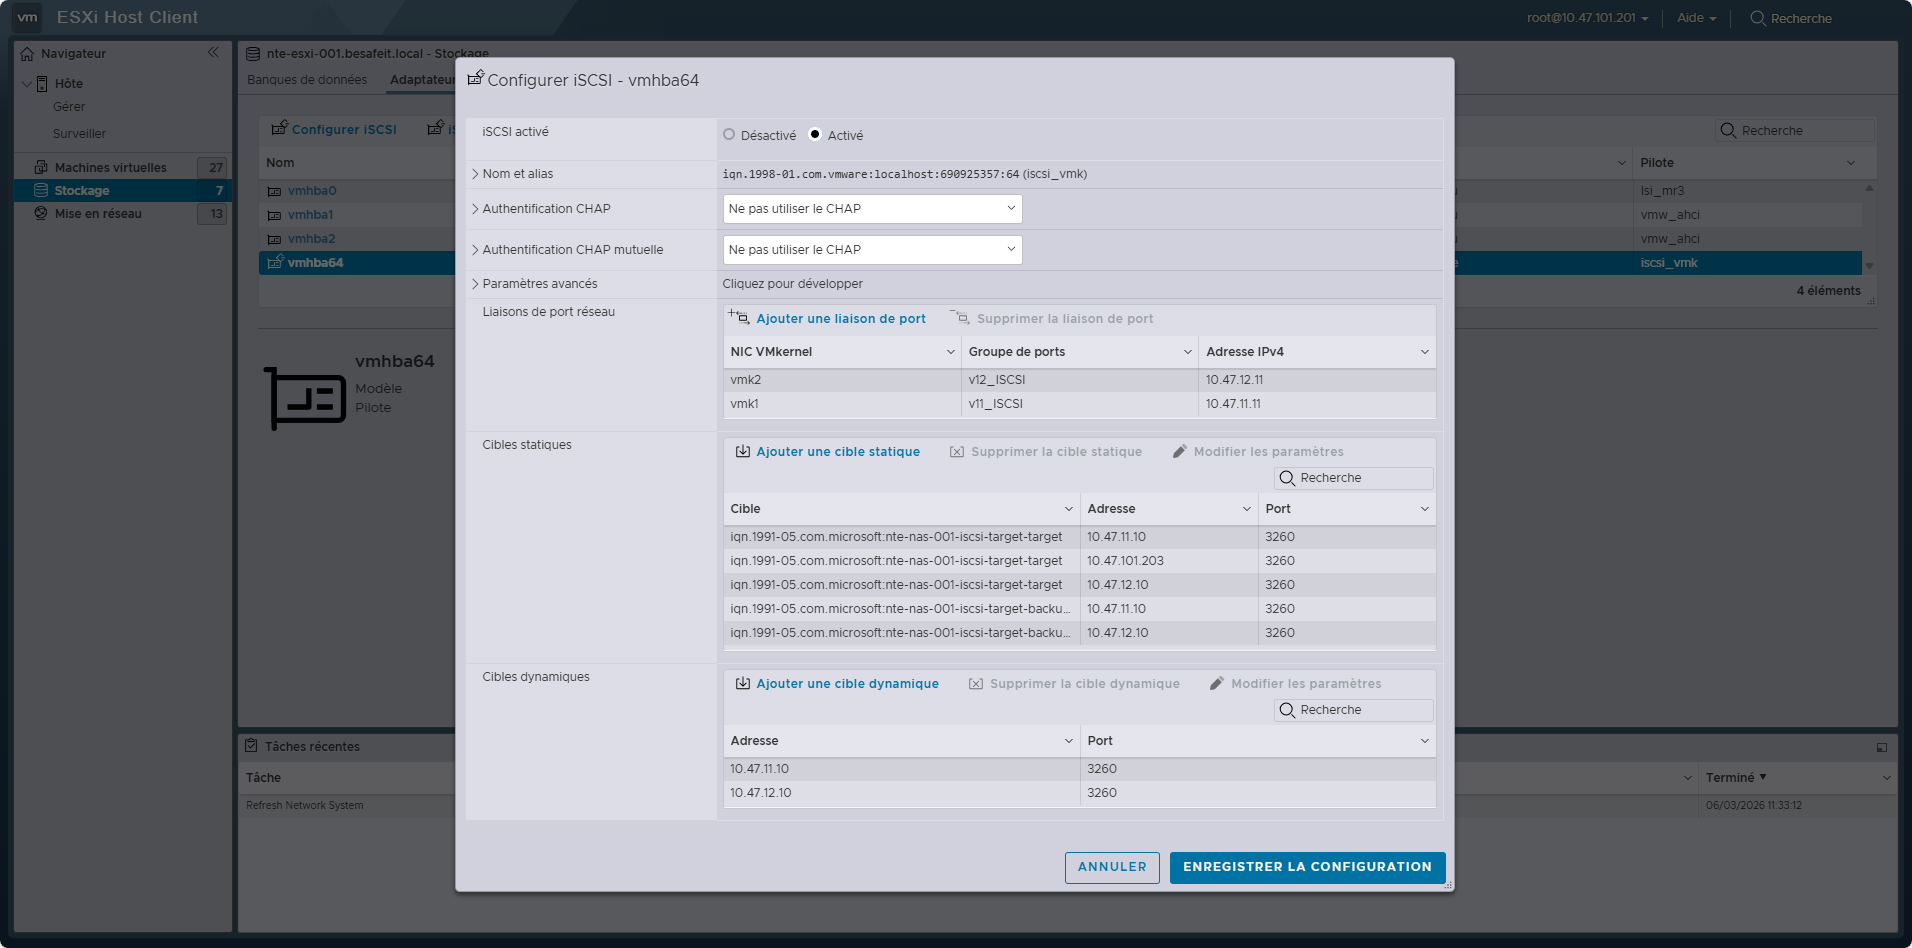Open Surveiller under Hôte
This screenshot has height=948, width=1912.
click(x=79, y=134)
